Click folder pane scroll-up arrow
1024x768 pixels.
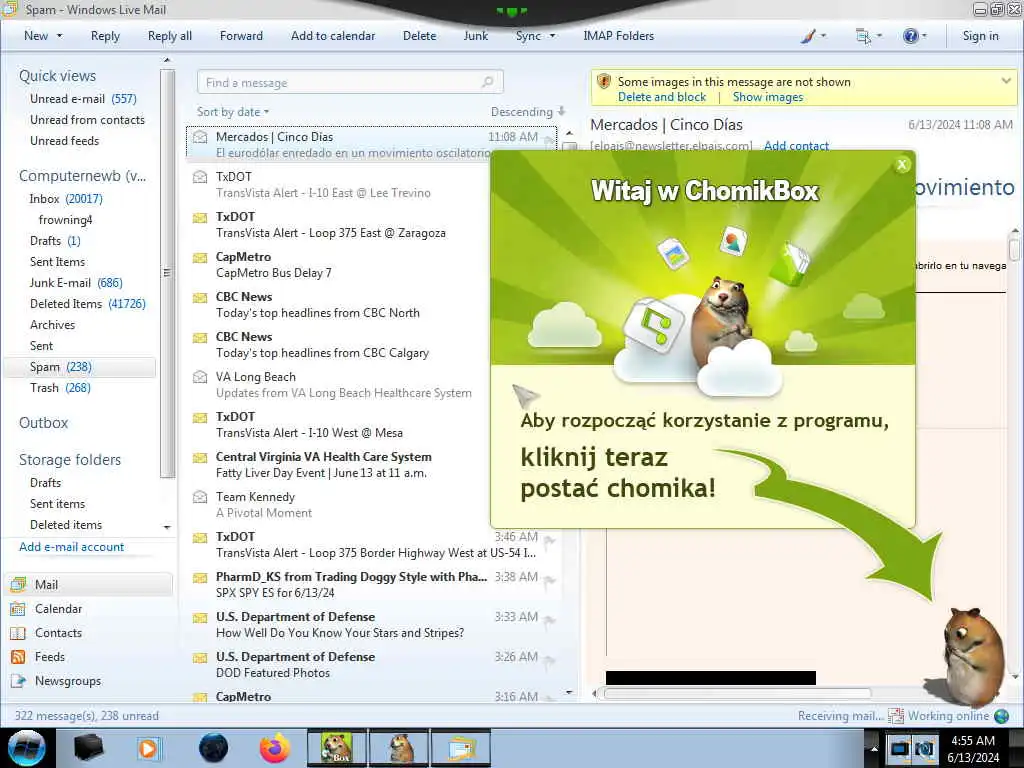pyautogui.click(x=167, y=60)
